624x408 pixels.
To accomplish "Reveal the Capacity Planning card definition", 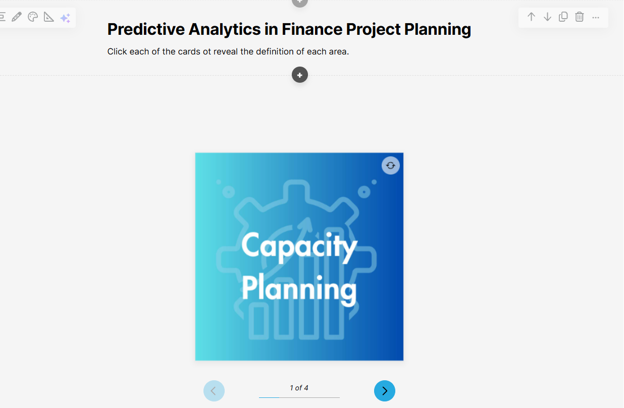I will 299,257.
